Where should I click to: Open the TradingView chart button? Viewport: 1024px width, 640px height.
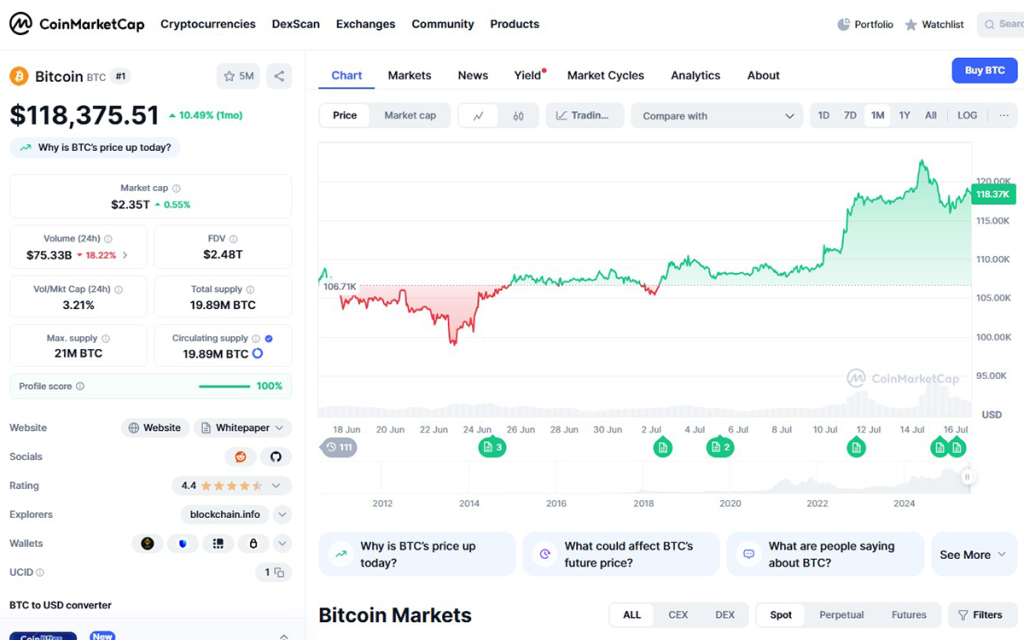click(x=584, y=116)
